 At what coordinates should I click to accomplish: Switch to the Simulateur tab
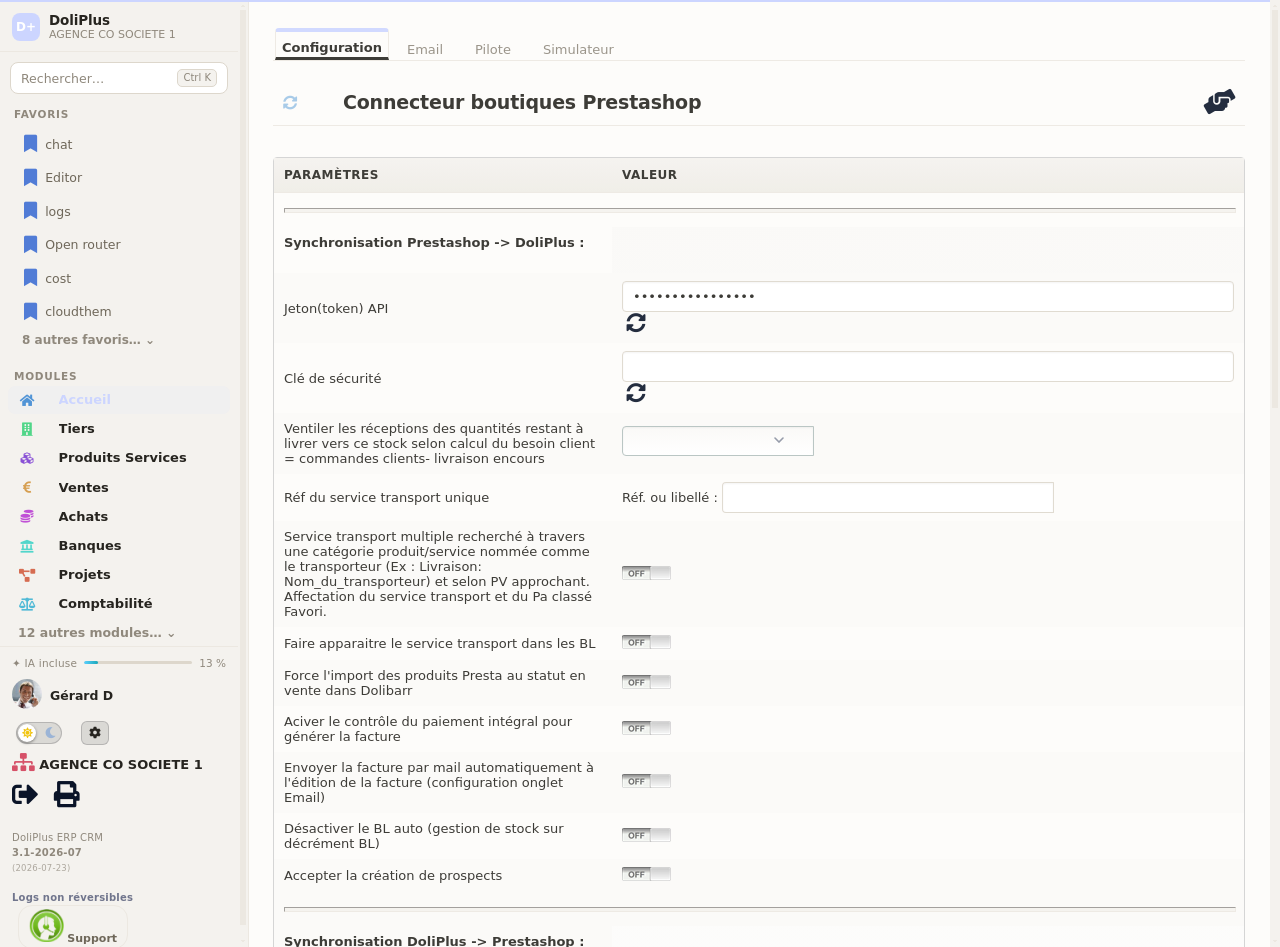pyautogui.click(x=578, y=49)
